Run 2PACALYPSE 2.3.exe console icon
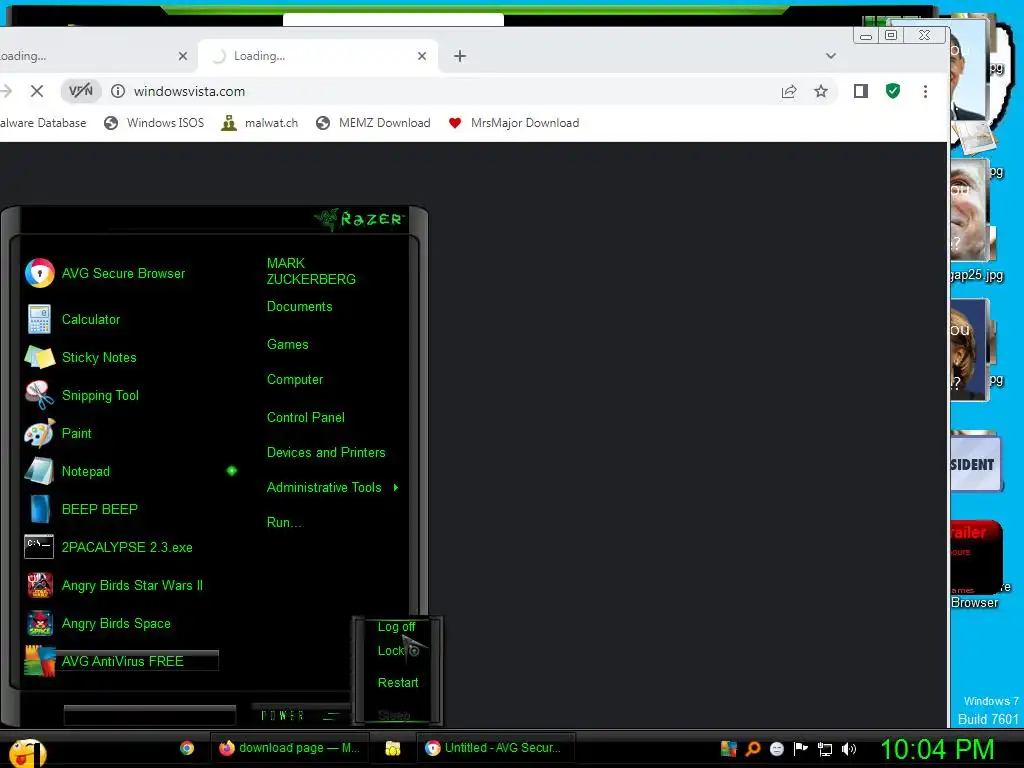Image resolution: width=1024 pixels, height=768 pixels. pos(39,547)
